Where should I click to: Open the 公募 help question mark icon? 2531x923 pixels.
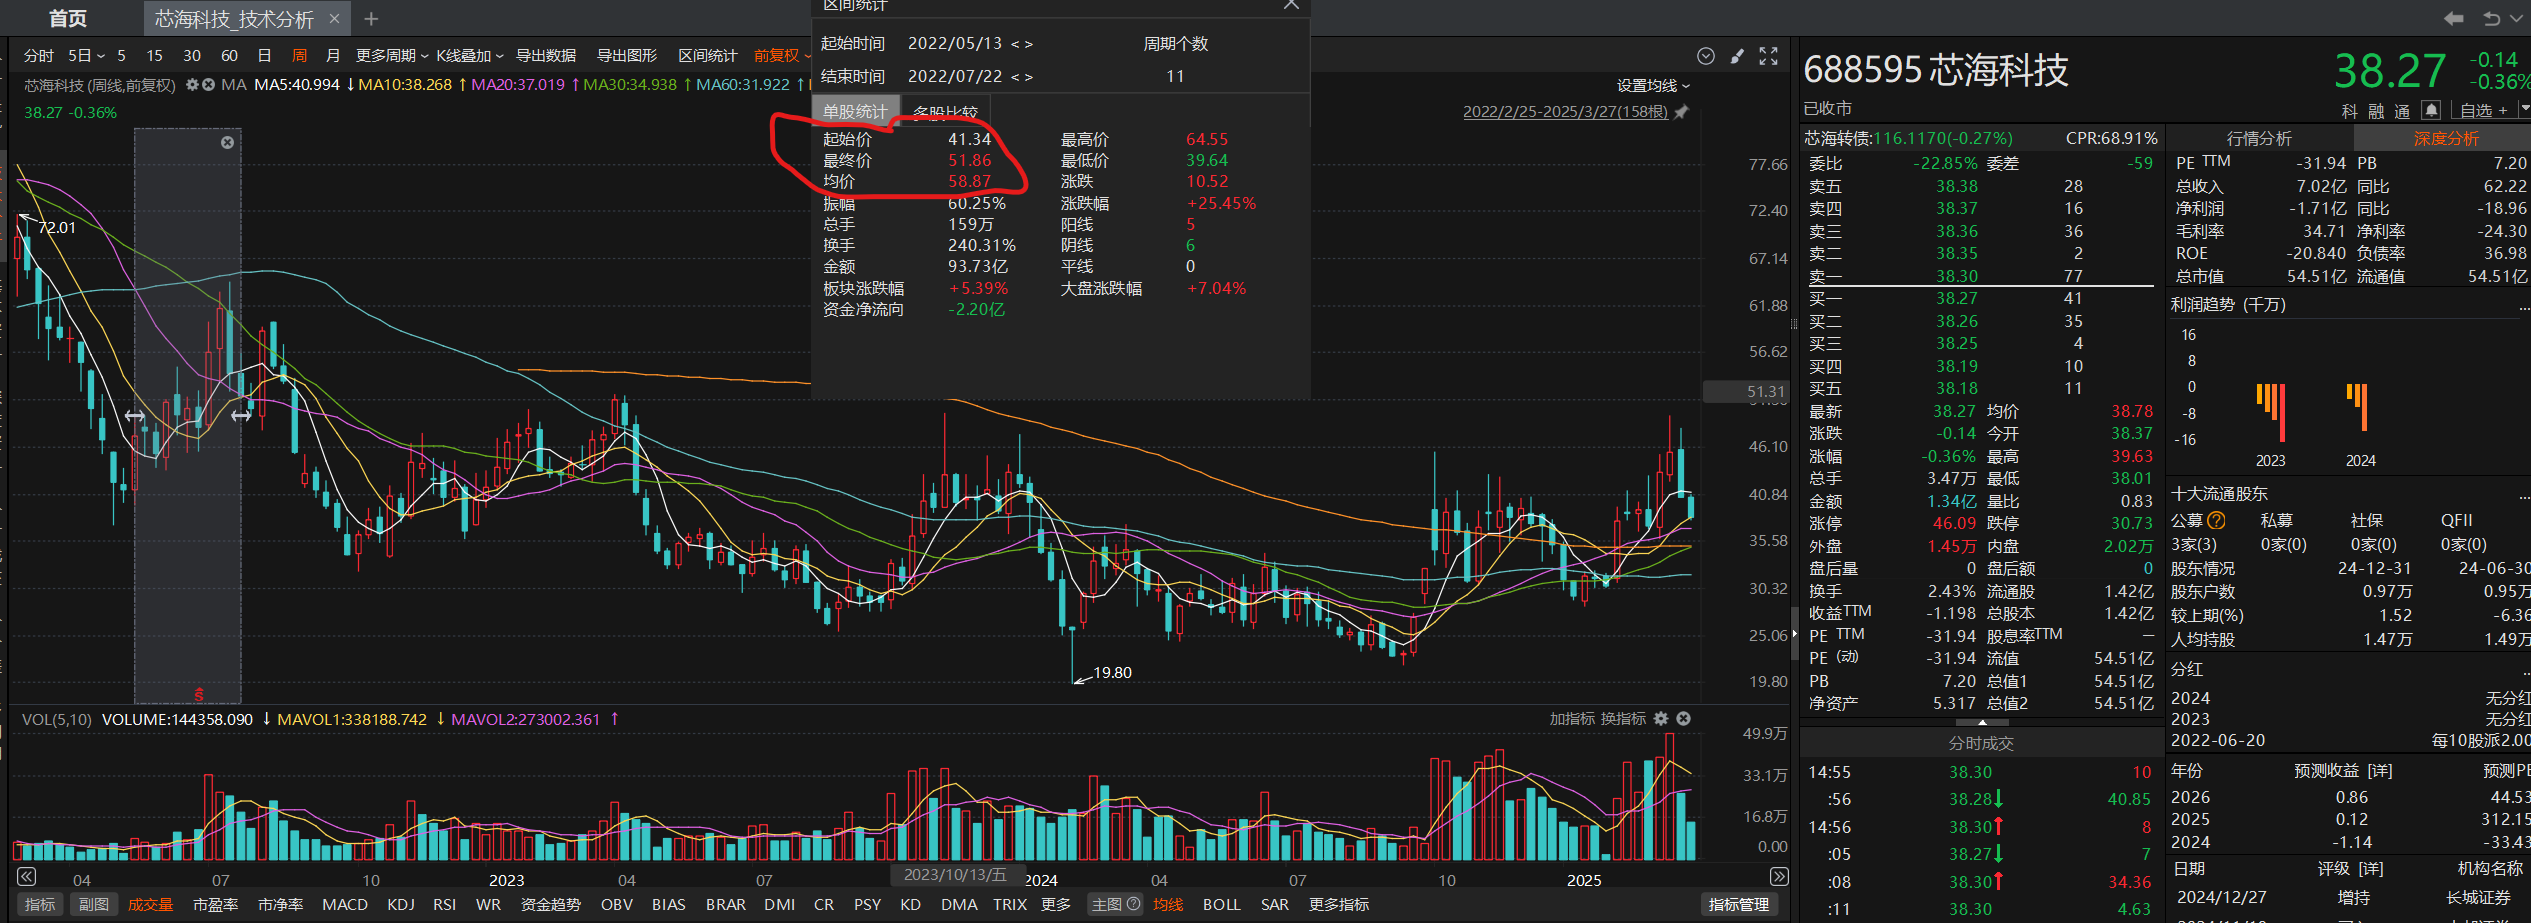[2217, 520]
